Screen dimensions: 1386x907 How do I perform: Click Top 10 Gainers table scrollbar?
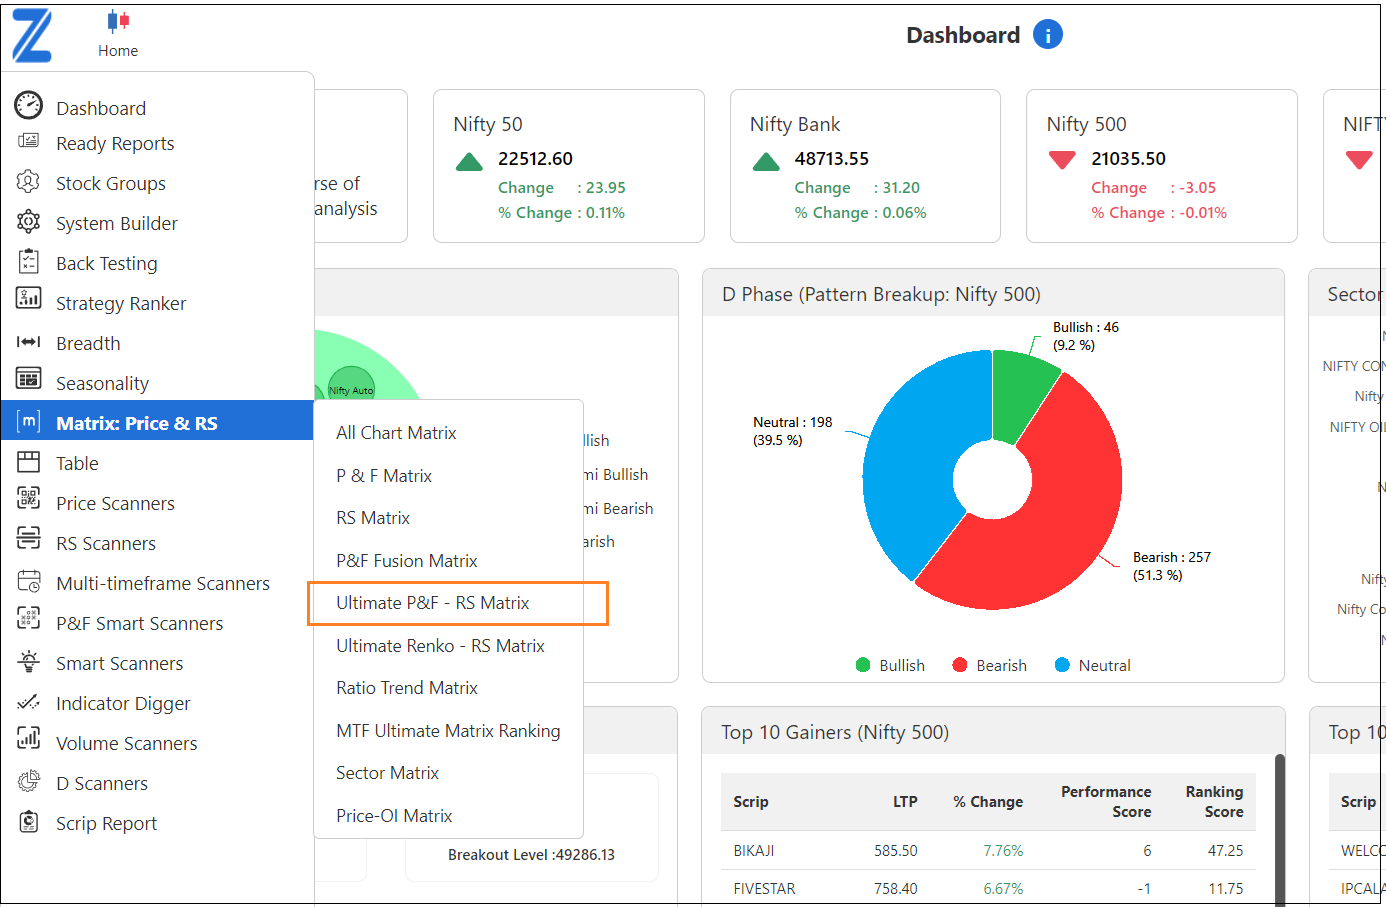tap(1280, 829)
